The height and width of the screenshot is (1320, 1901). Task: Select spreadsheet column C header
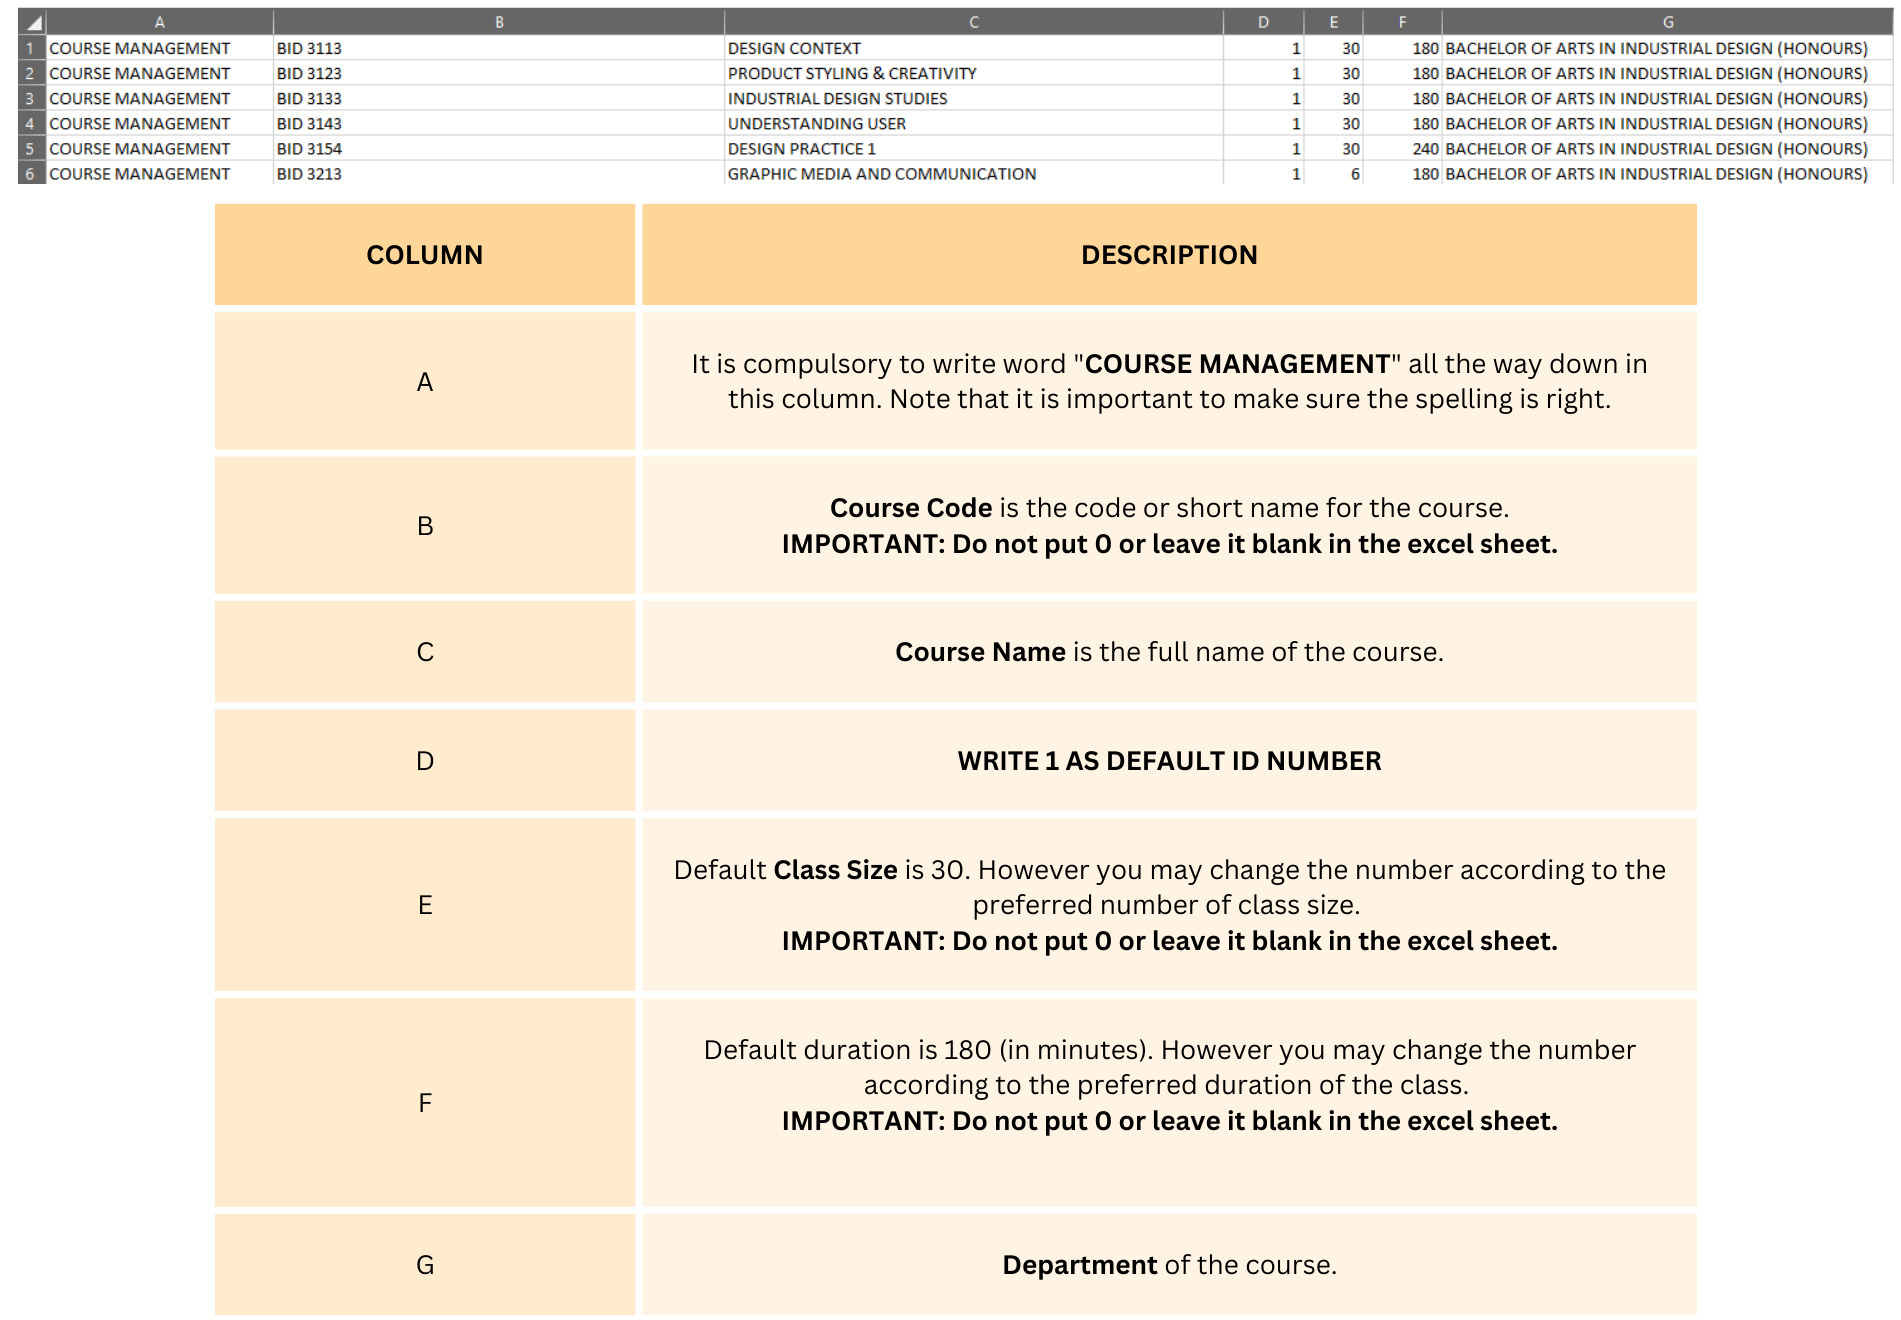coord(973,22)
